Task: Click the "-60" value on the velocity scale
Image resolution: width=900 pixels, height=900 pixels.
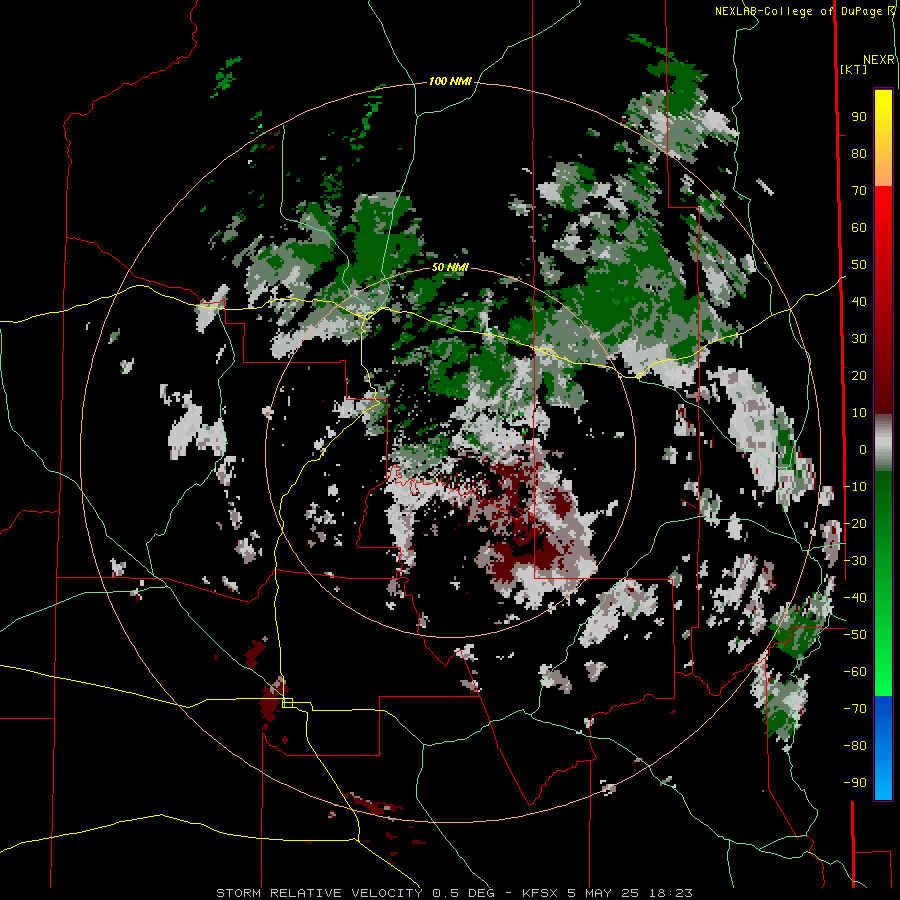Action: pyautogui.click(x=855, y=672)
